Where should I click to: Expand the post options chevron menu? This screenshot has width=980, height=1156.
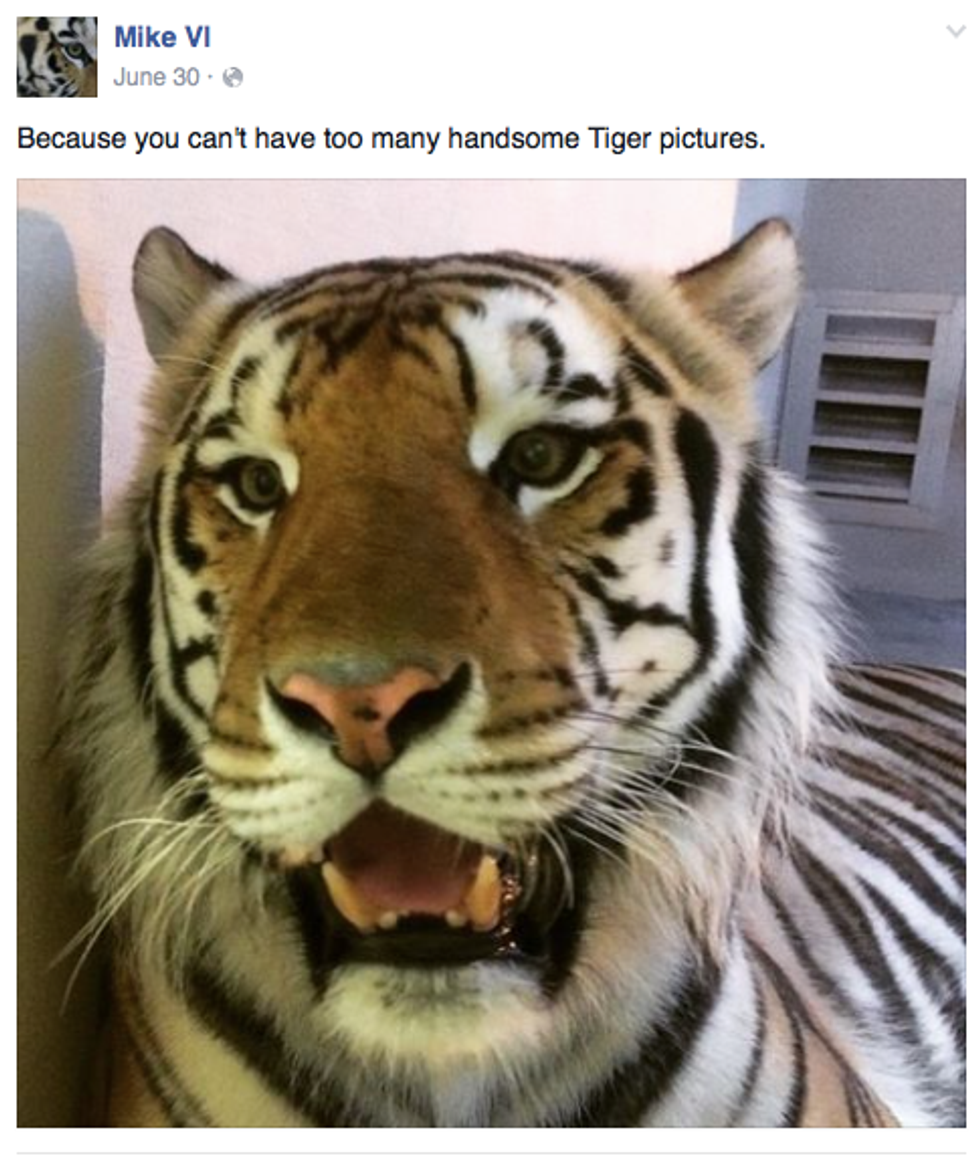(955, 32)
